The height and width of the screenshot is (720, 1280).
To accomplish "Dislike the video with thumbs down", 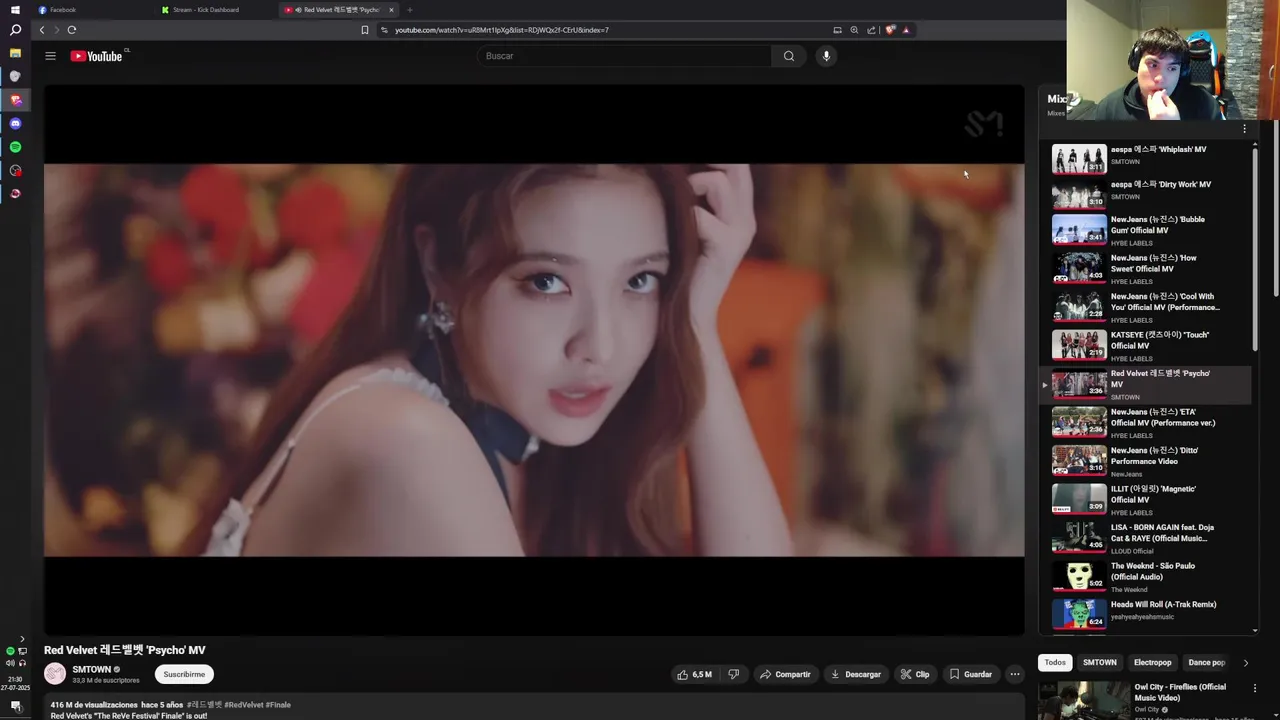I will [x=733, y=674].
